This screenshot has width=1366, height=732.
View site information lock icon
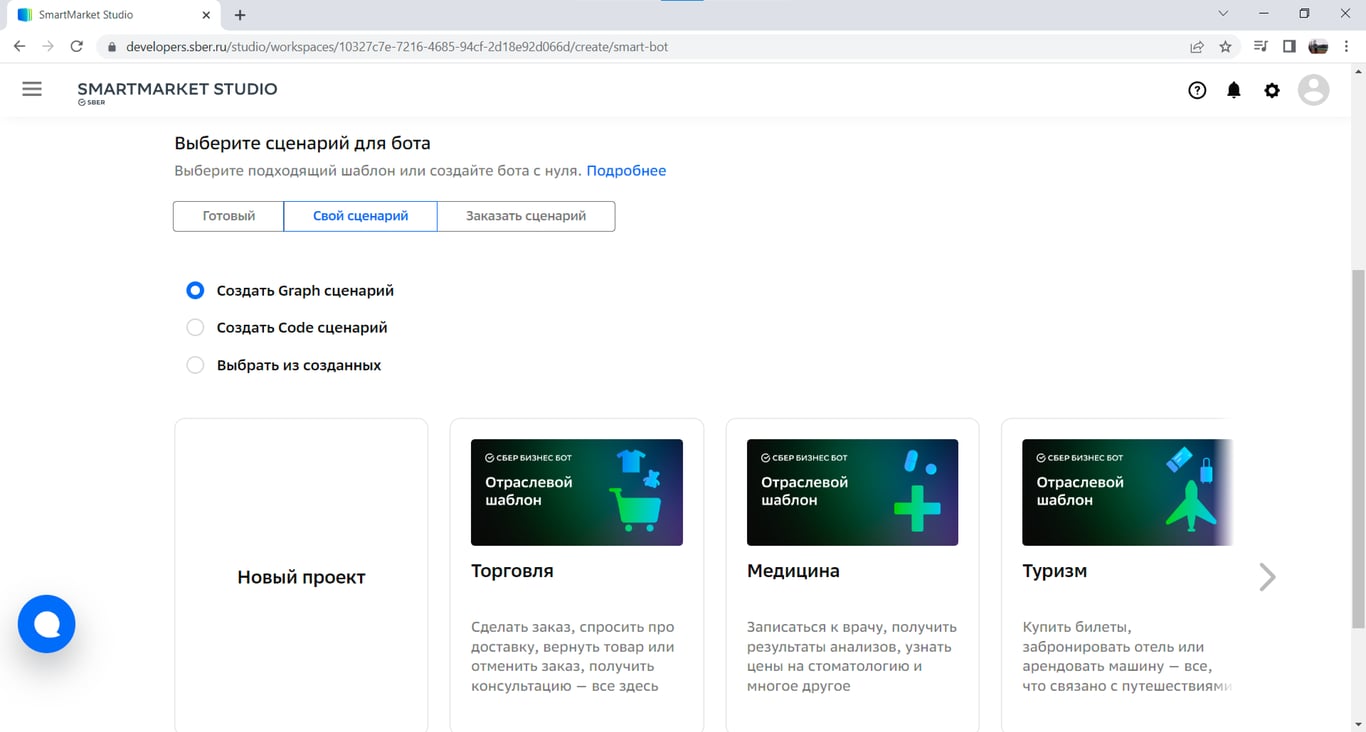point(111,47)
